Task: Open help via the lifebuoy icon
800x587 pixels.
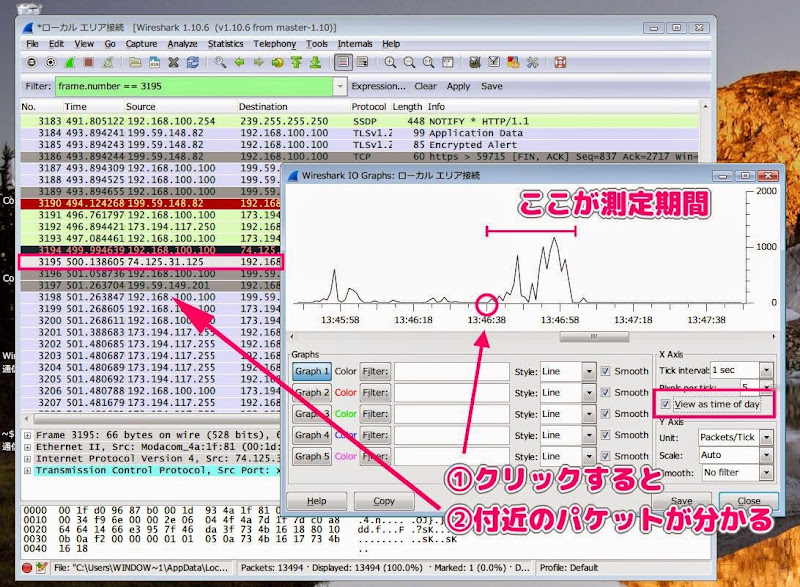Action: (560, 63)
